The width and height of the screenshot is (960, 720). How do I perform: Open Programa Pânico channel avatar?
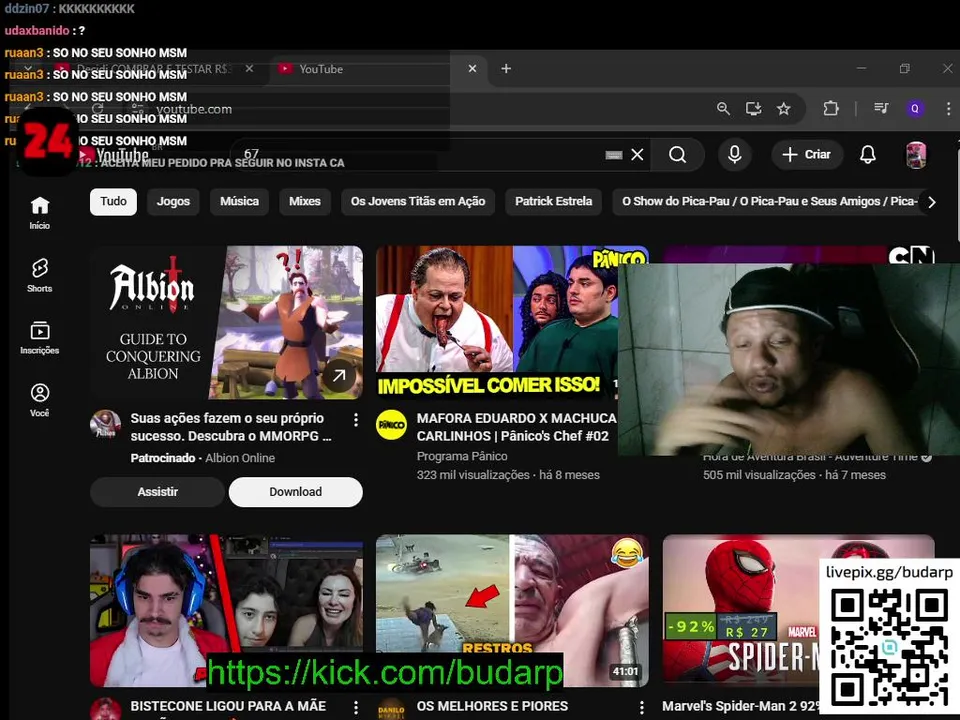point(391,425)
